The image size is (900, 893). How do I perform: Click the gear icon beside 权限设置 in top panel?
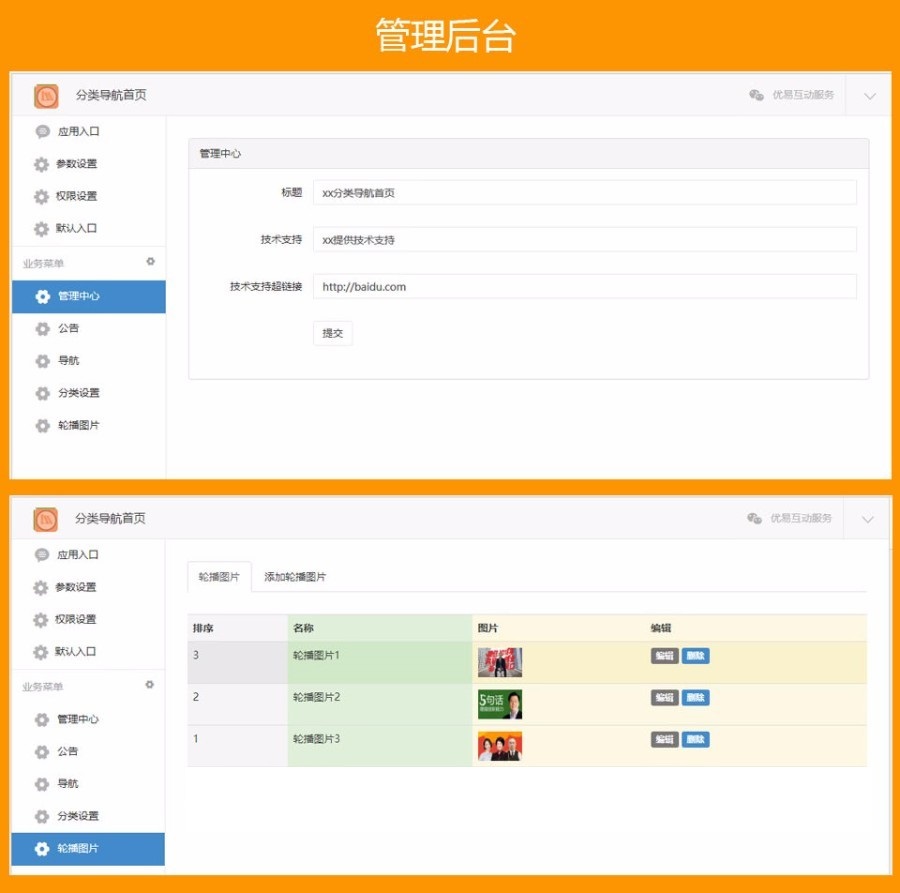click(41, 196)
